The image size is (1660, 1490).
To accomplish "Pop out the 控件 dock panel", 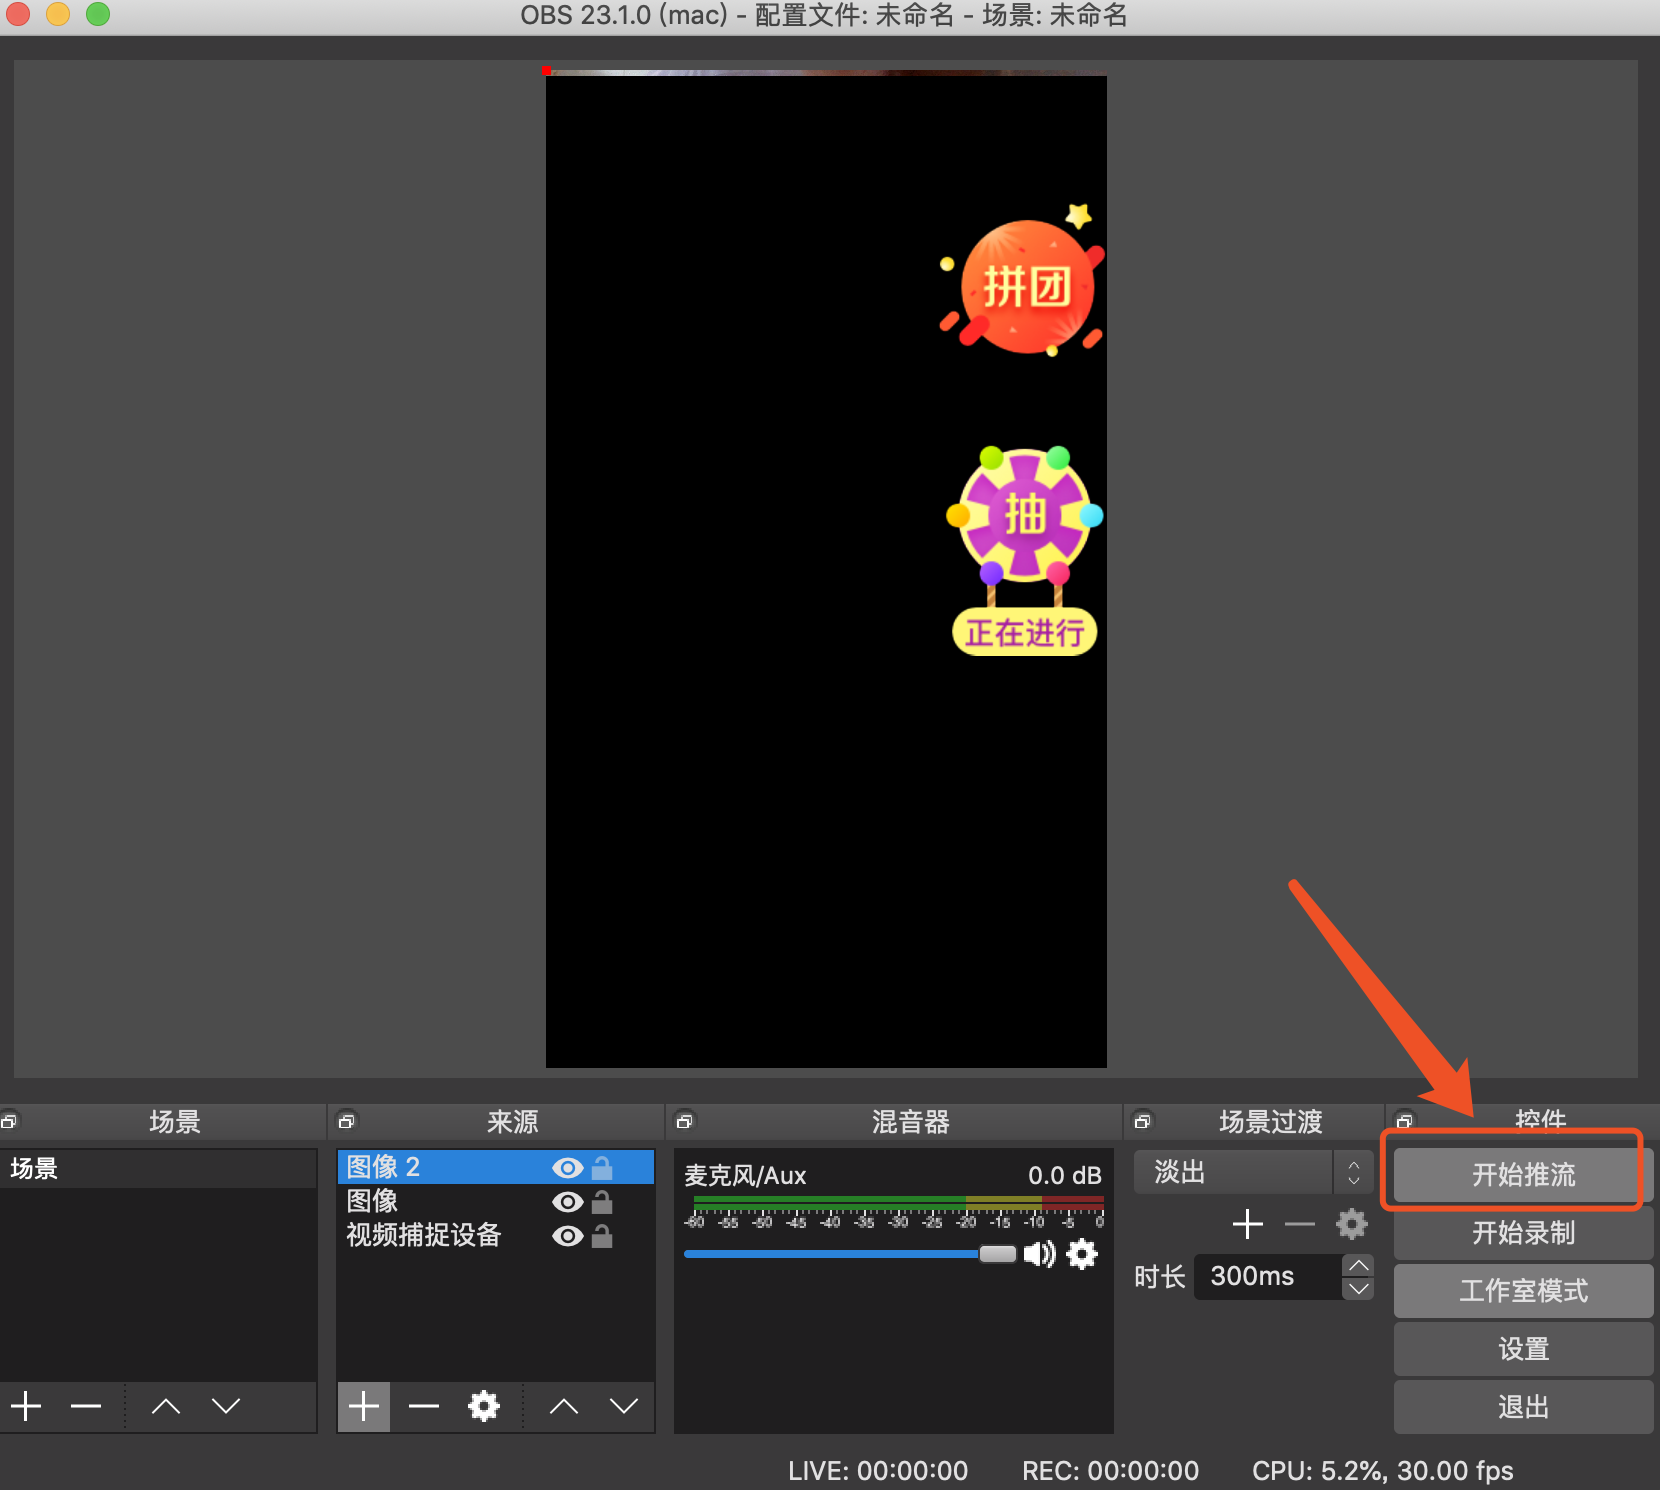I will click(x=1405, y=1121).
